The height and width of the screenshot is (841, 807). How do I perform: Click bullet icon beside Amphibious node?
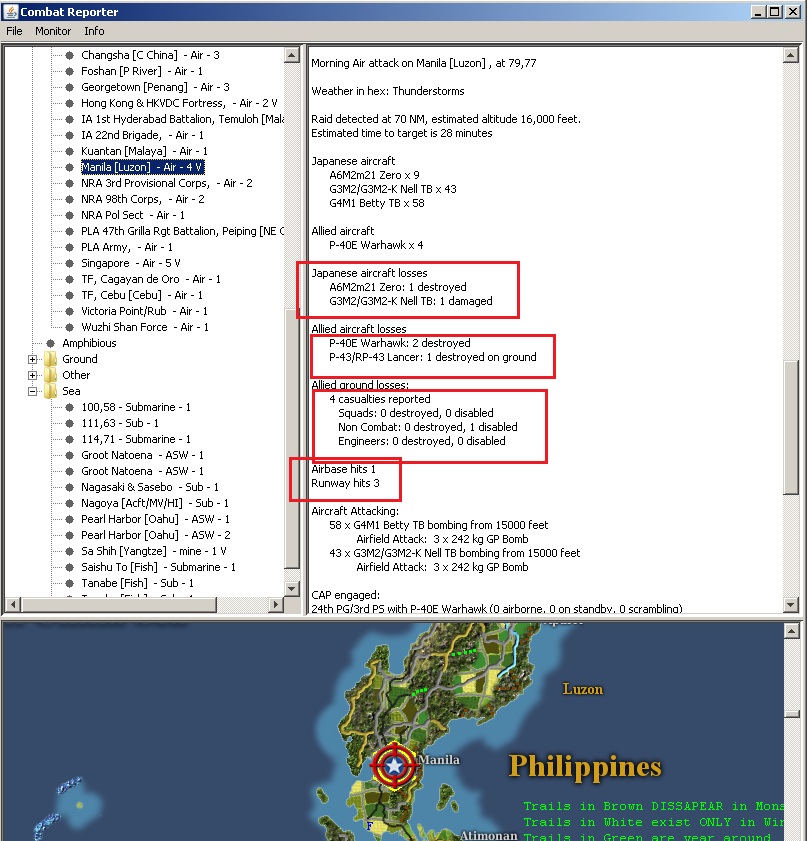50,343
